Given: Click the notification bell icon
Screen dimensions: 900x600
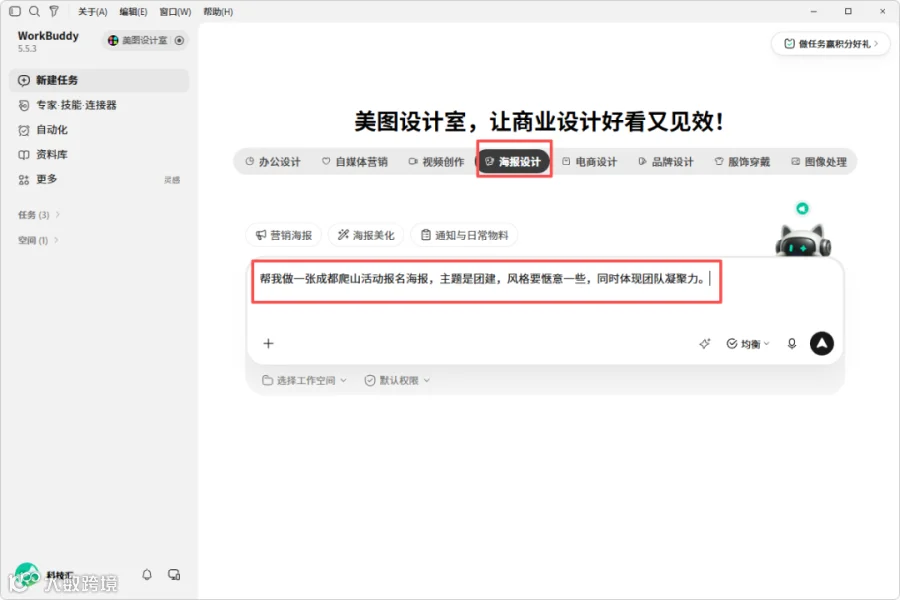Looking at the screenshot, I should tap(147, 574).
